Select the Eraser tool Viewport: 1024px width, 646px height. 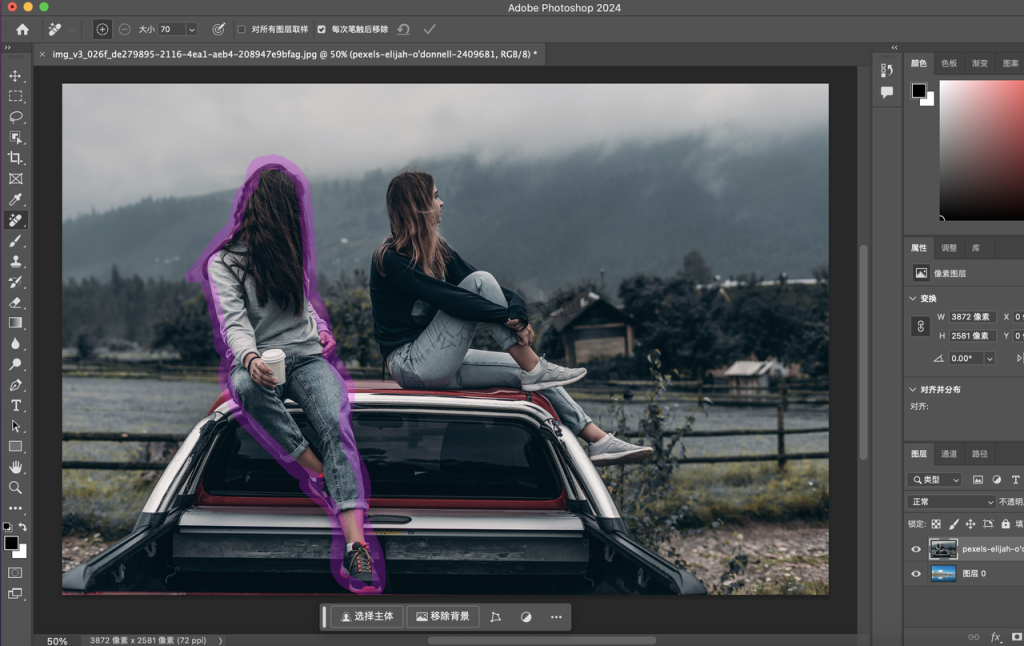15,302
